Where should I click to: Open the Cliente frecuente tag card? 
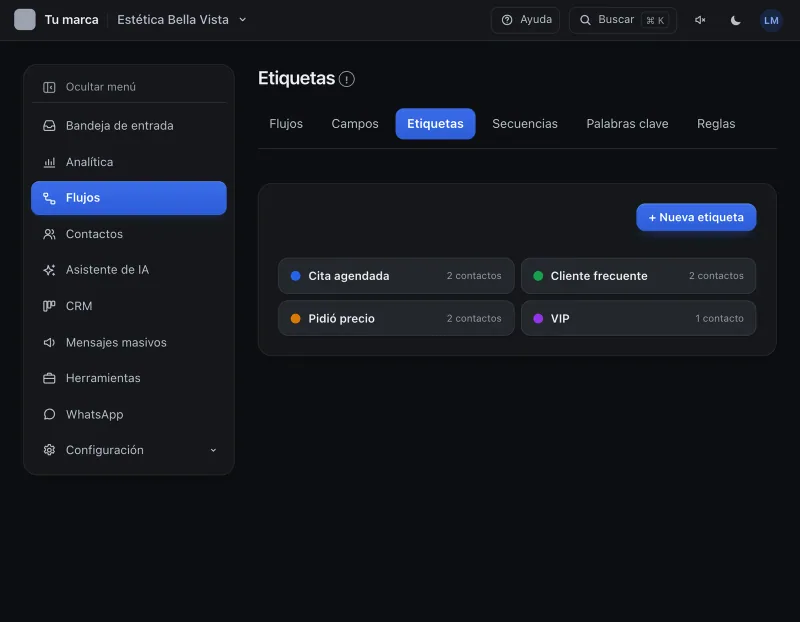click(638, 276)
